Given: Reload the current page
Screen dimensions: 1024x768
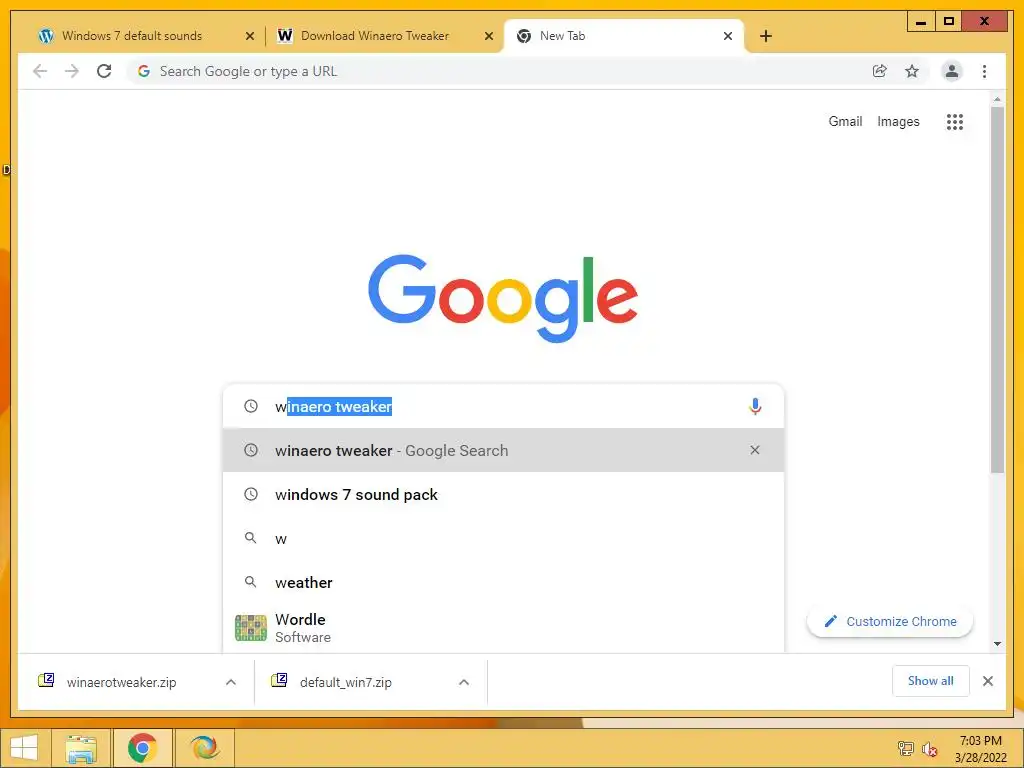Looking at the screenshot, I should 104,71.
